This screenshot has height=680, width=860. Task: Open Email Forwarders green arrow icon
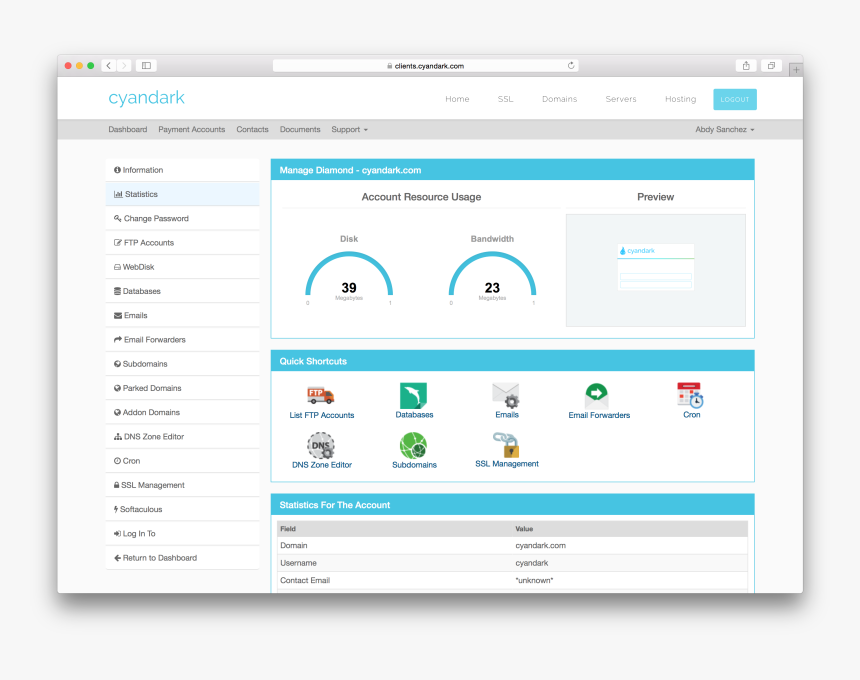click(x=597, y=395)
